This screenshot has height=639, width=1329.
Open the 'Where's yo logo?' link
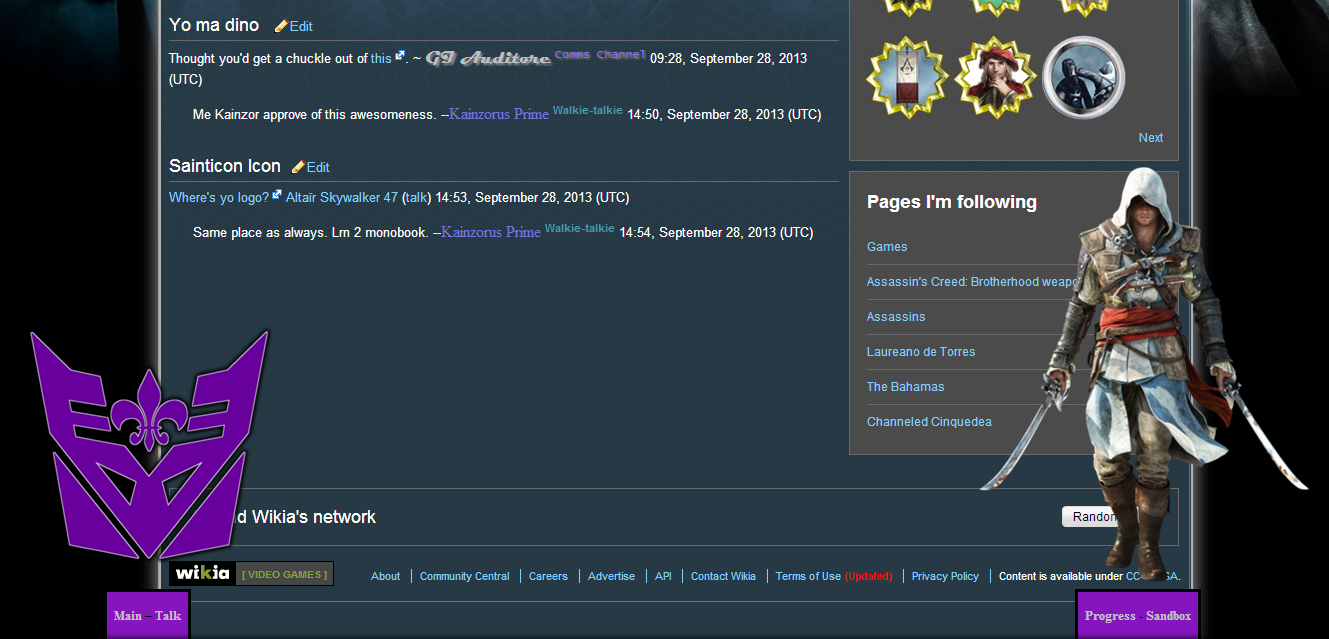pos(219,198)
